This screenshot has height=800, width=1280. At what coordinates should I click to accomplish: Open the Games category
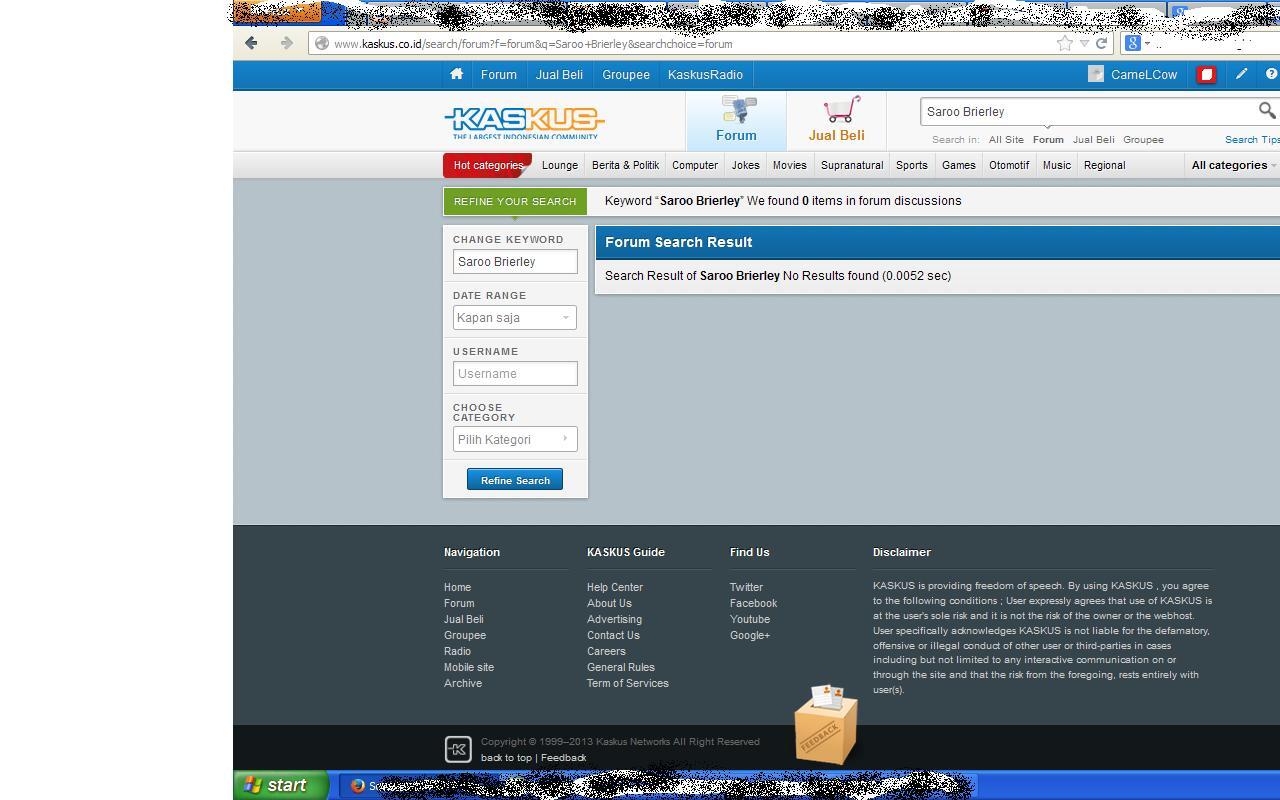pos(958,165)
